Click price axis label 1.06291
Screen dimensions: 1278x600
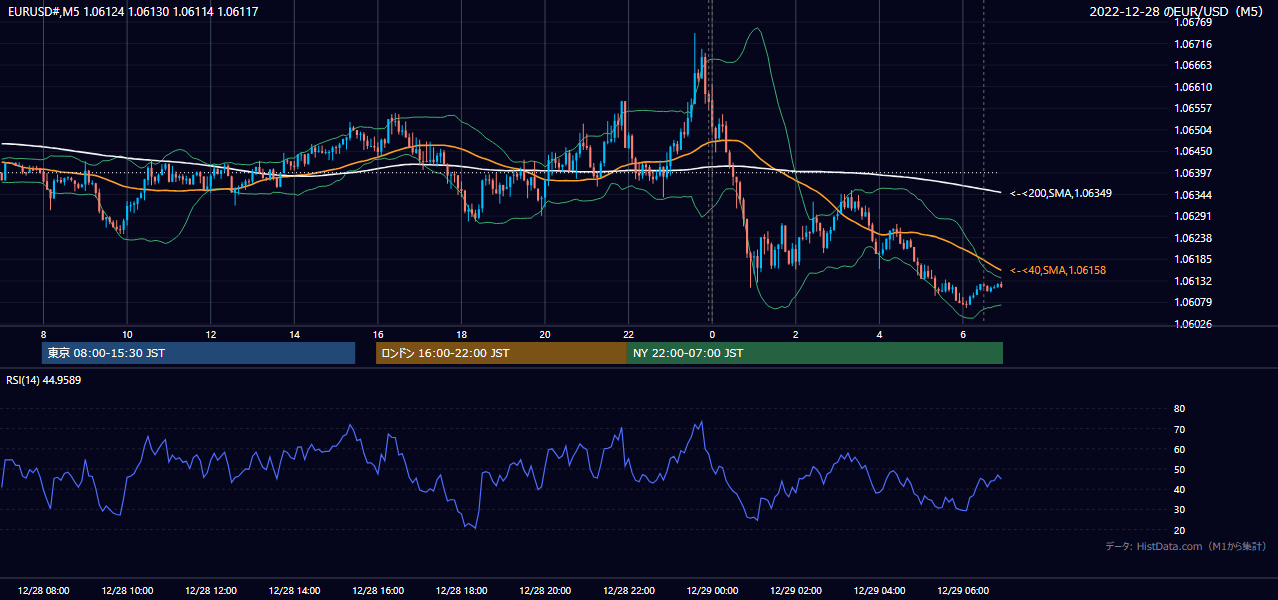click(x=1194, y=216)
